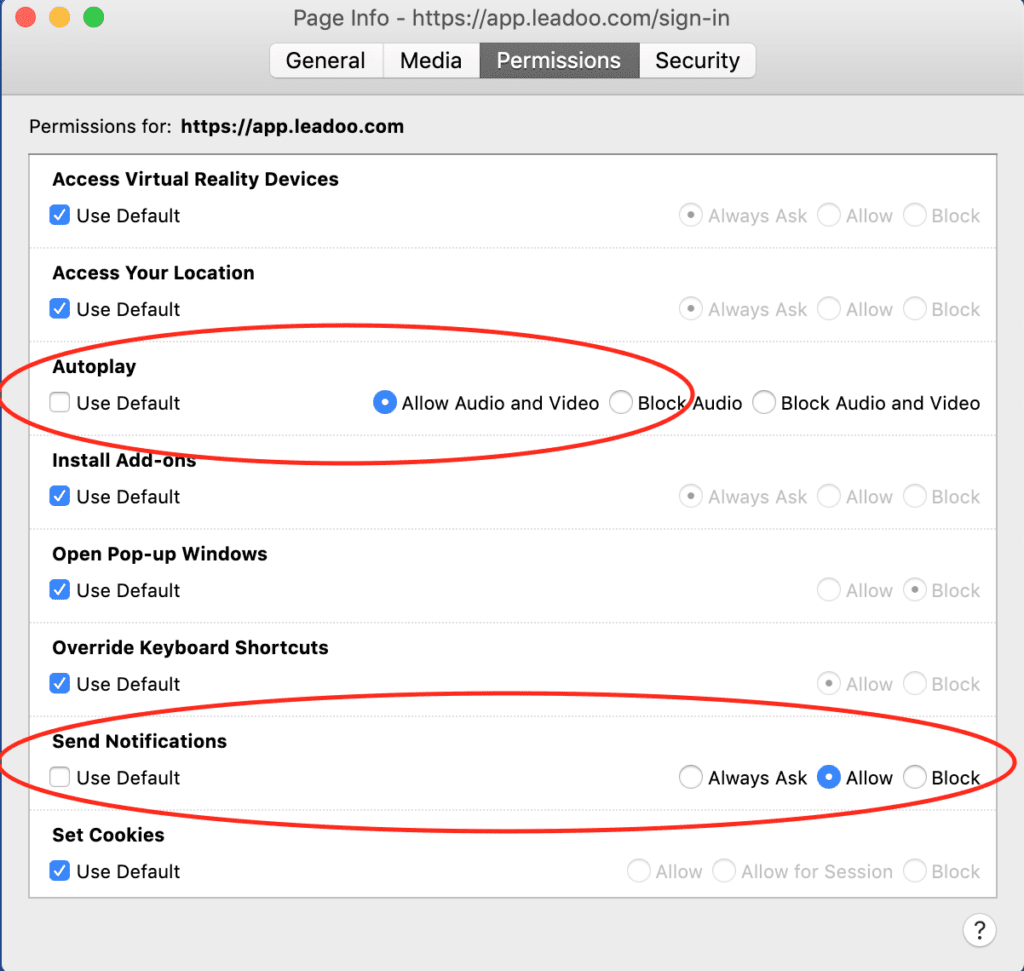The width and height of the screenshot is (1024, 971).
Task: Select Block Audio and Video for Autoplay
Action: pos(763,403)
